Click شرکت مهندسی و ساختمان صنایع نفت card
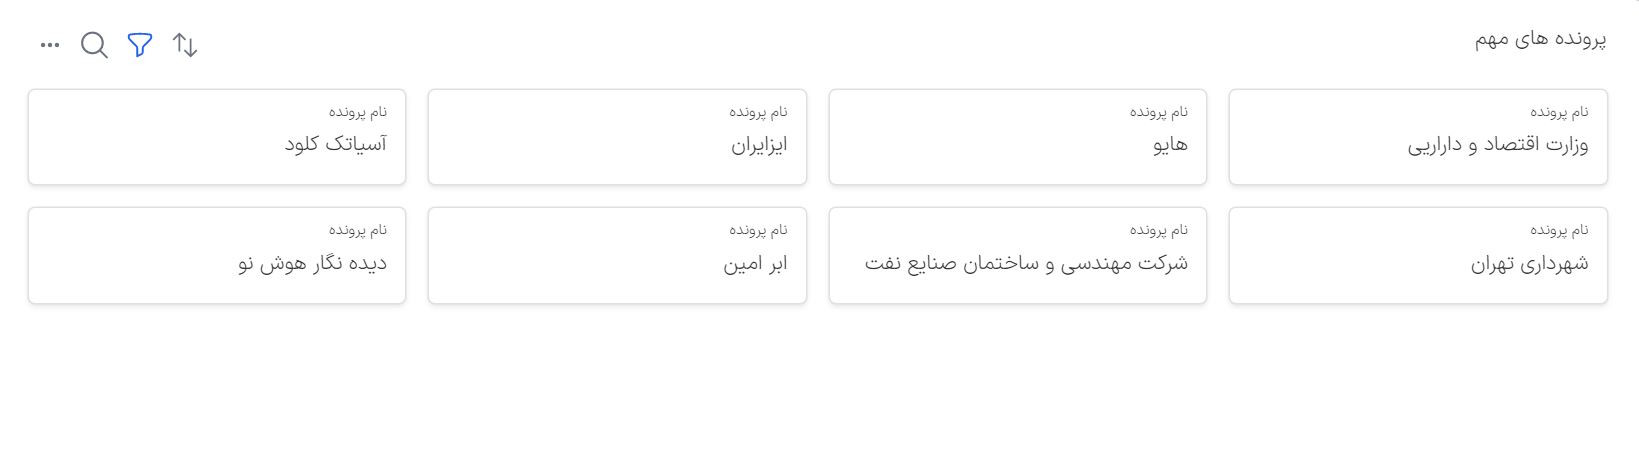 point(1017,255)
